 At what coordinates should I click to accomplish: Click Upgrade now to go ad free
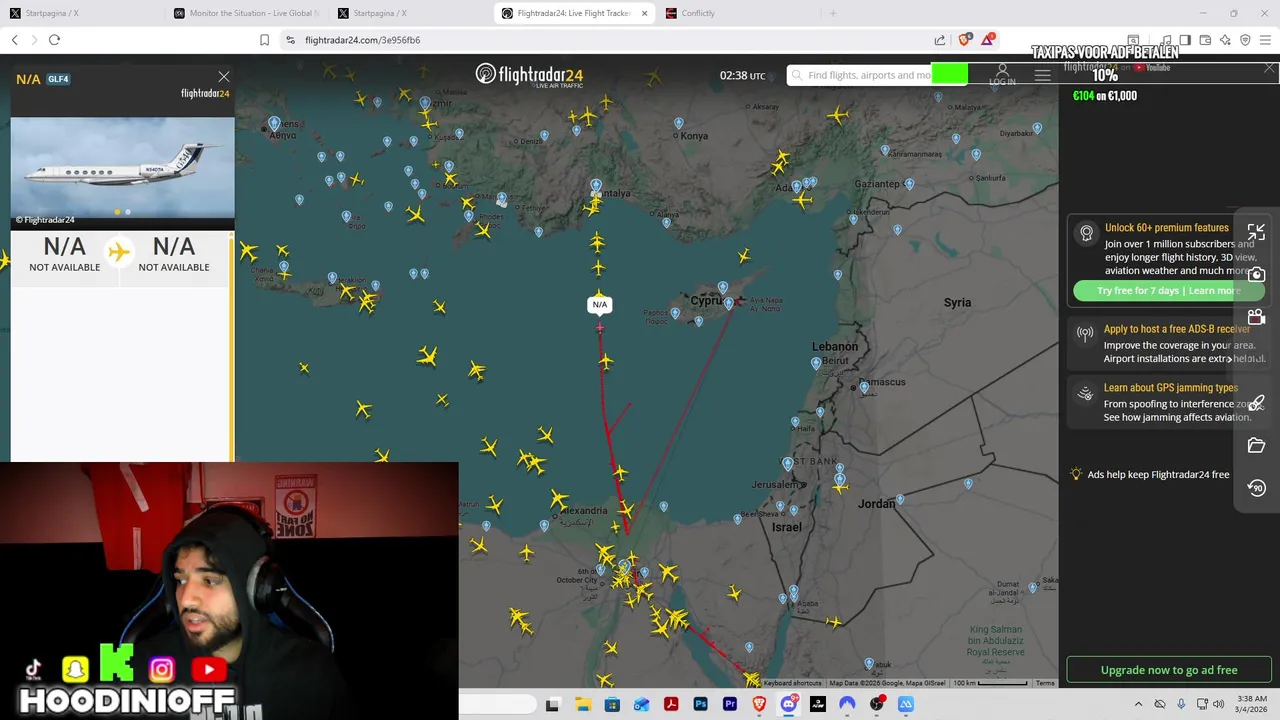point(1169,670)
